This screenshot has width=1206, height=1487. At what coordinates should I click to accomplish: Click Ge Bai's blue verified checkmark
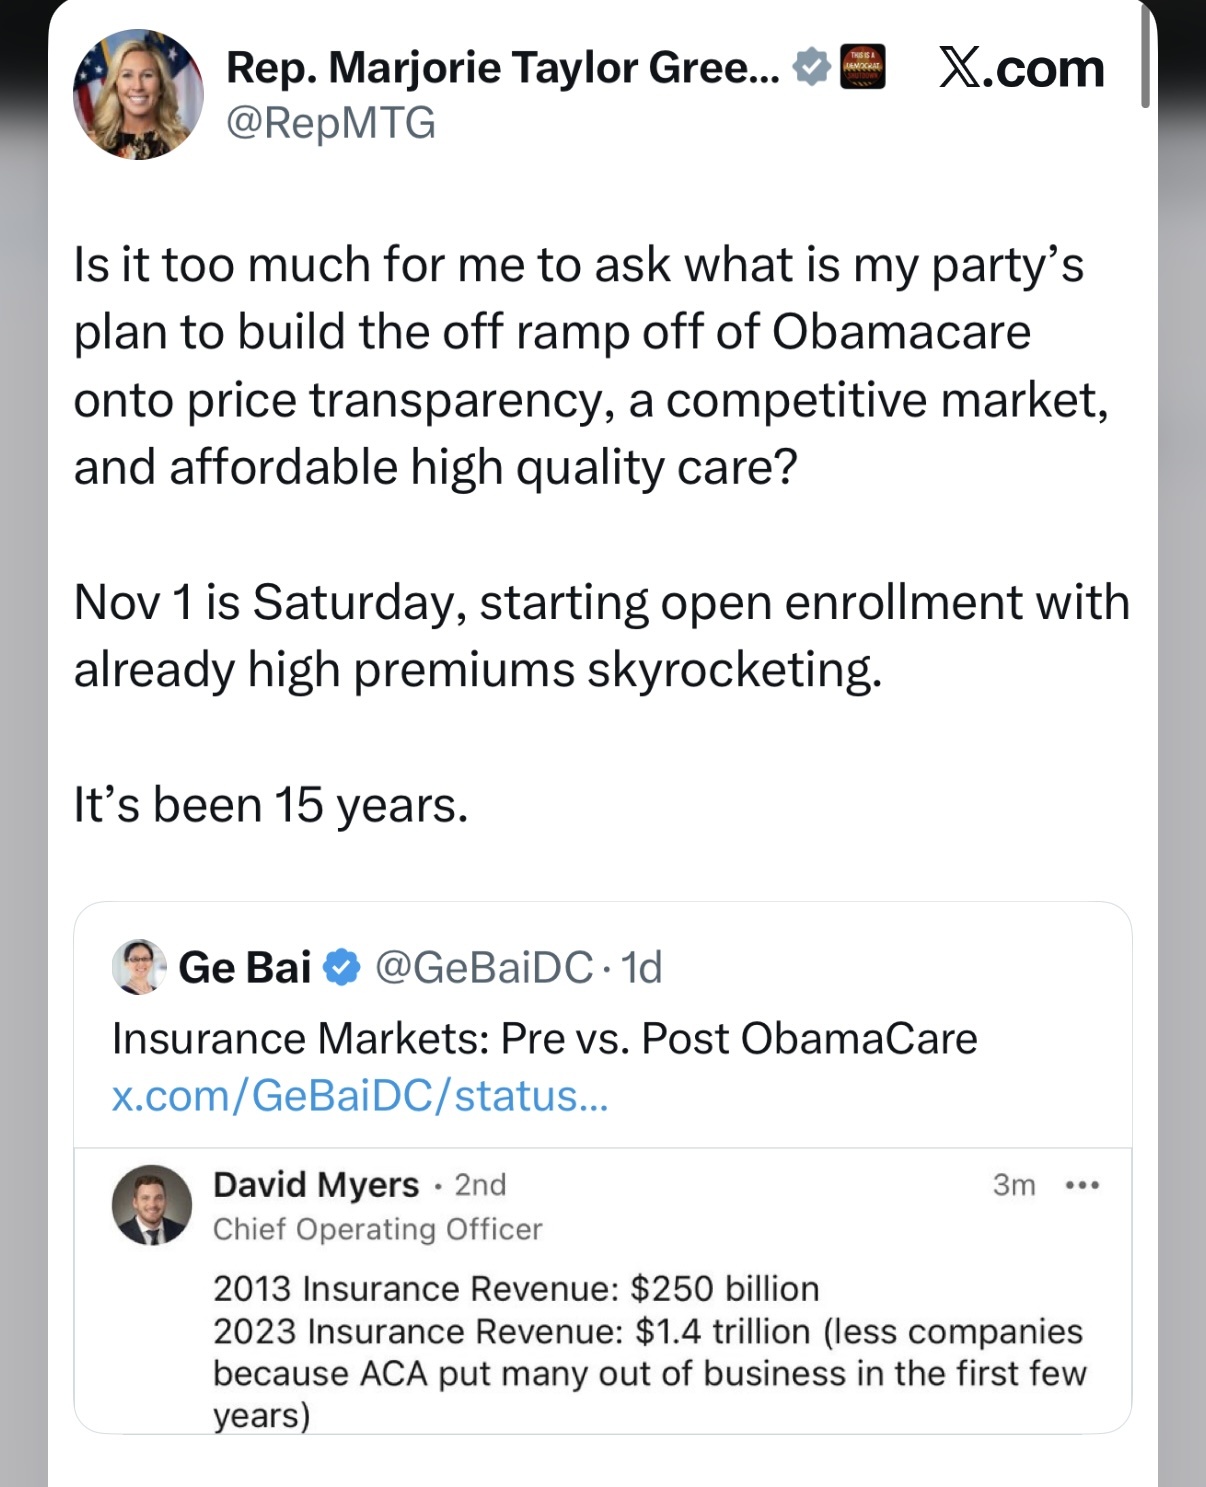pos(343,967)
